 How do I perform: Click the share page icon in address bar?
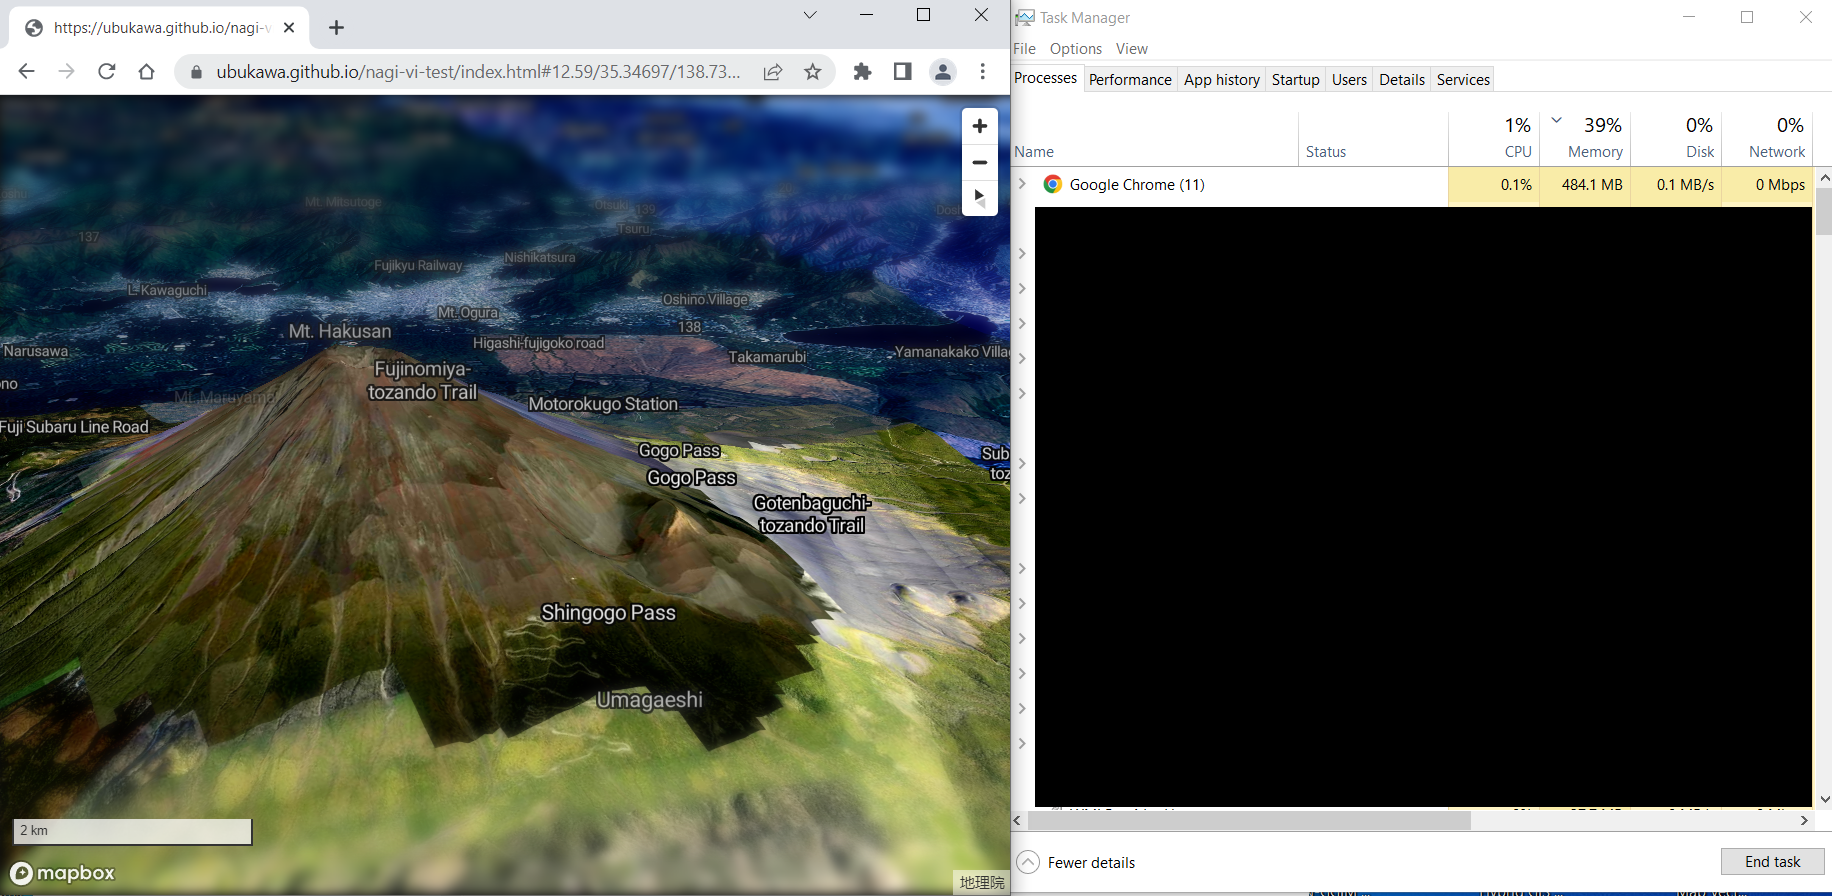pyautogui.click(x=773, y=72)
